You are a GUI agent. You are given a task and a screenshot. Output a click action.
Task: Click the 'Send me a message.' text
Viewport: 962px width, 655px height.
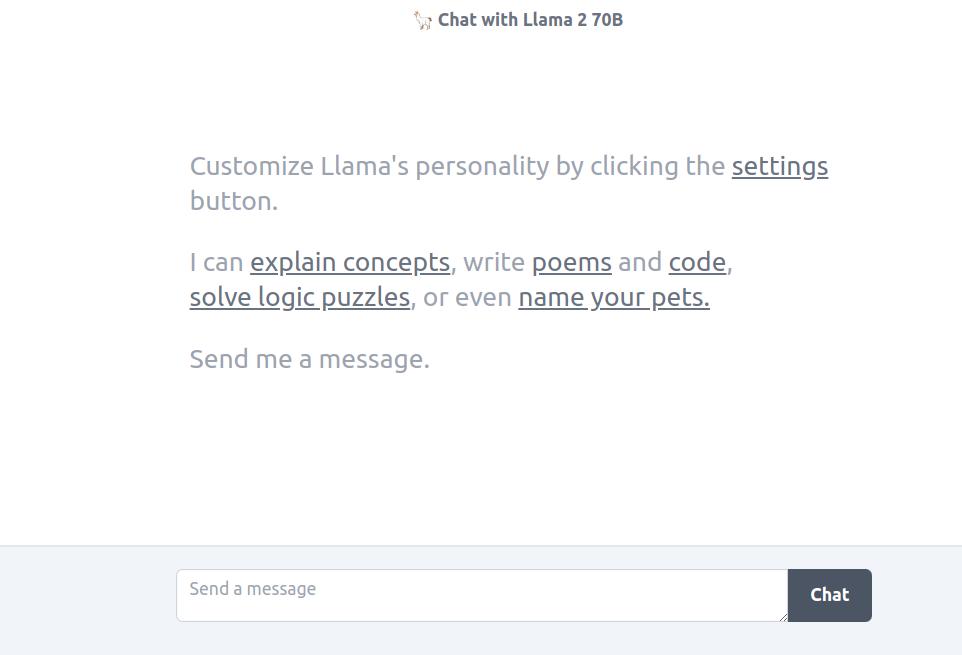[x=310, y=359]
